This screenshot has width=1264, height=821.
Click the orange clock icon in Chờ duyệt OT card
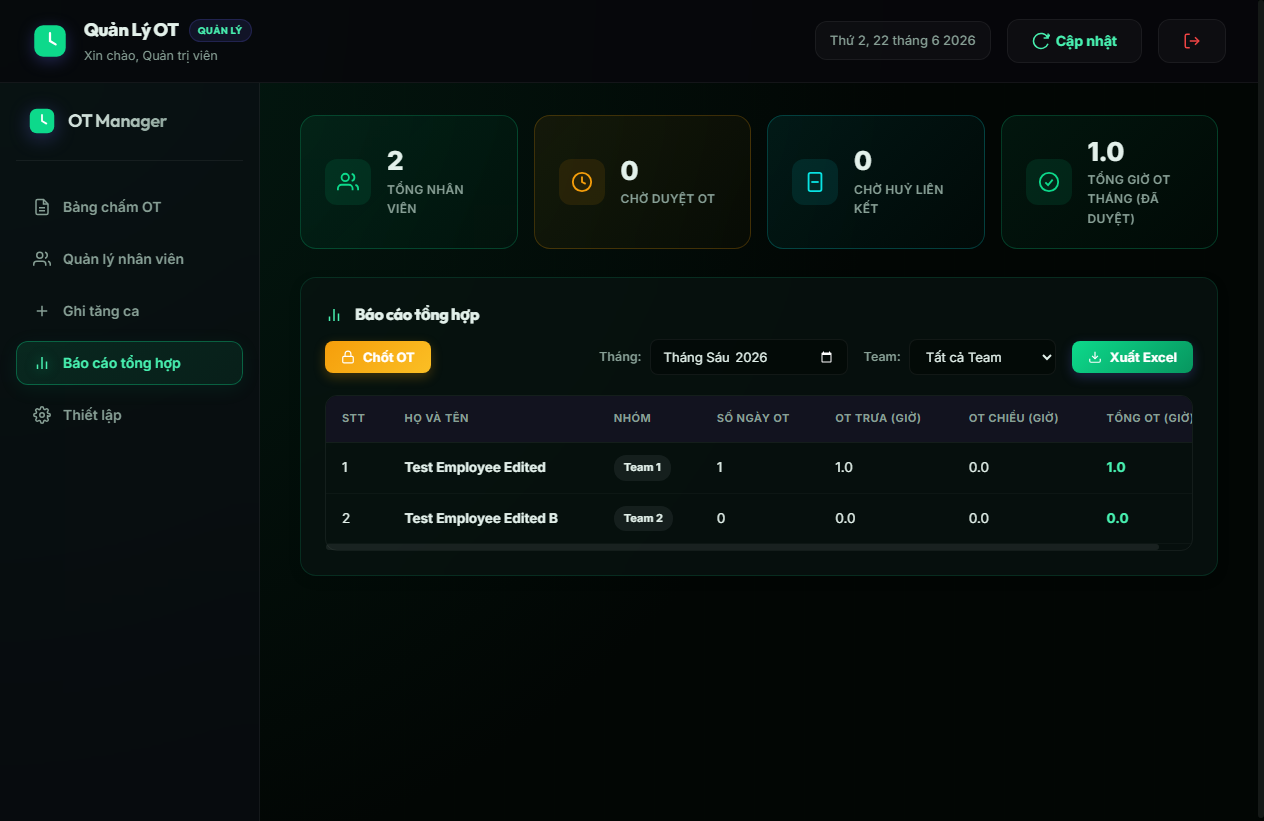[x=582, y=182]
